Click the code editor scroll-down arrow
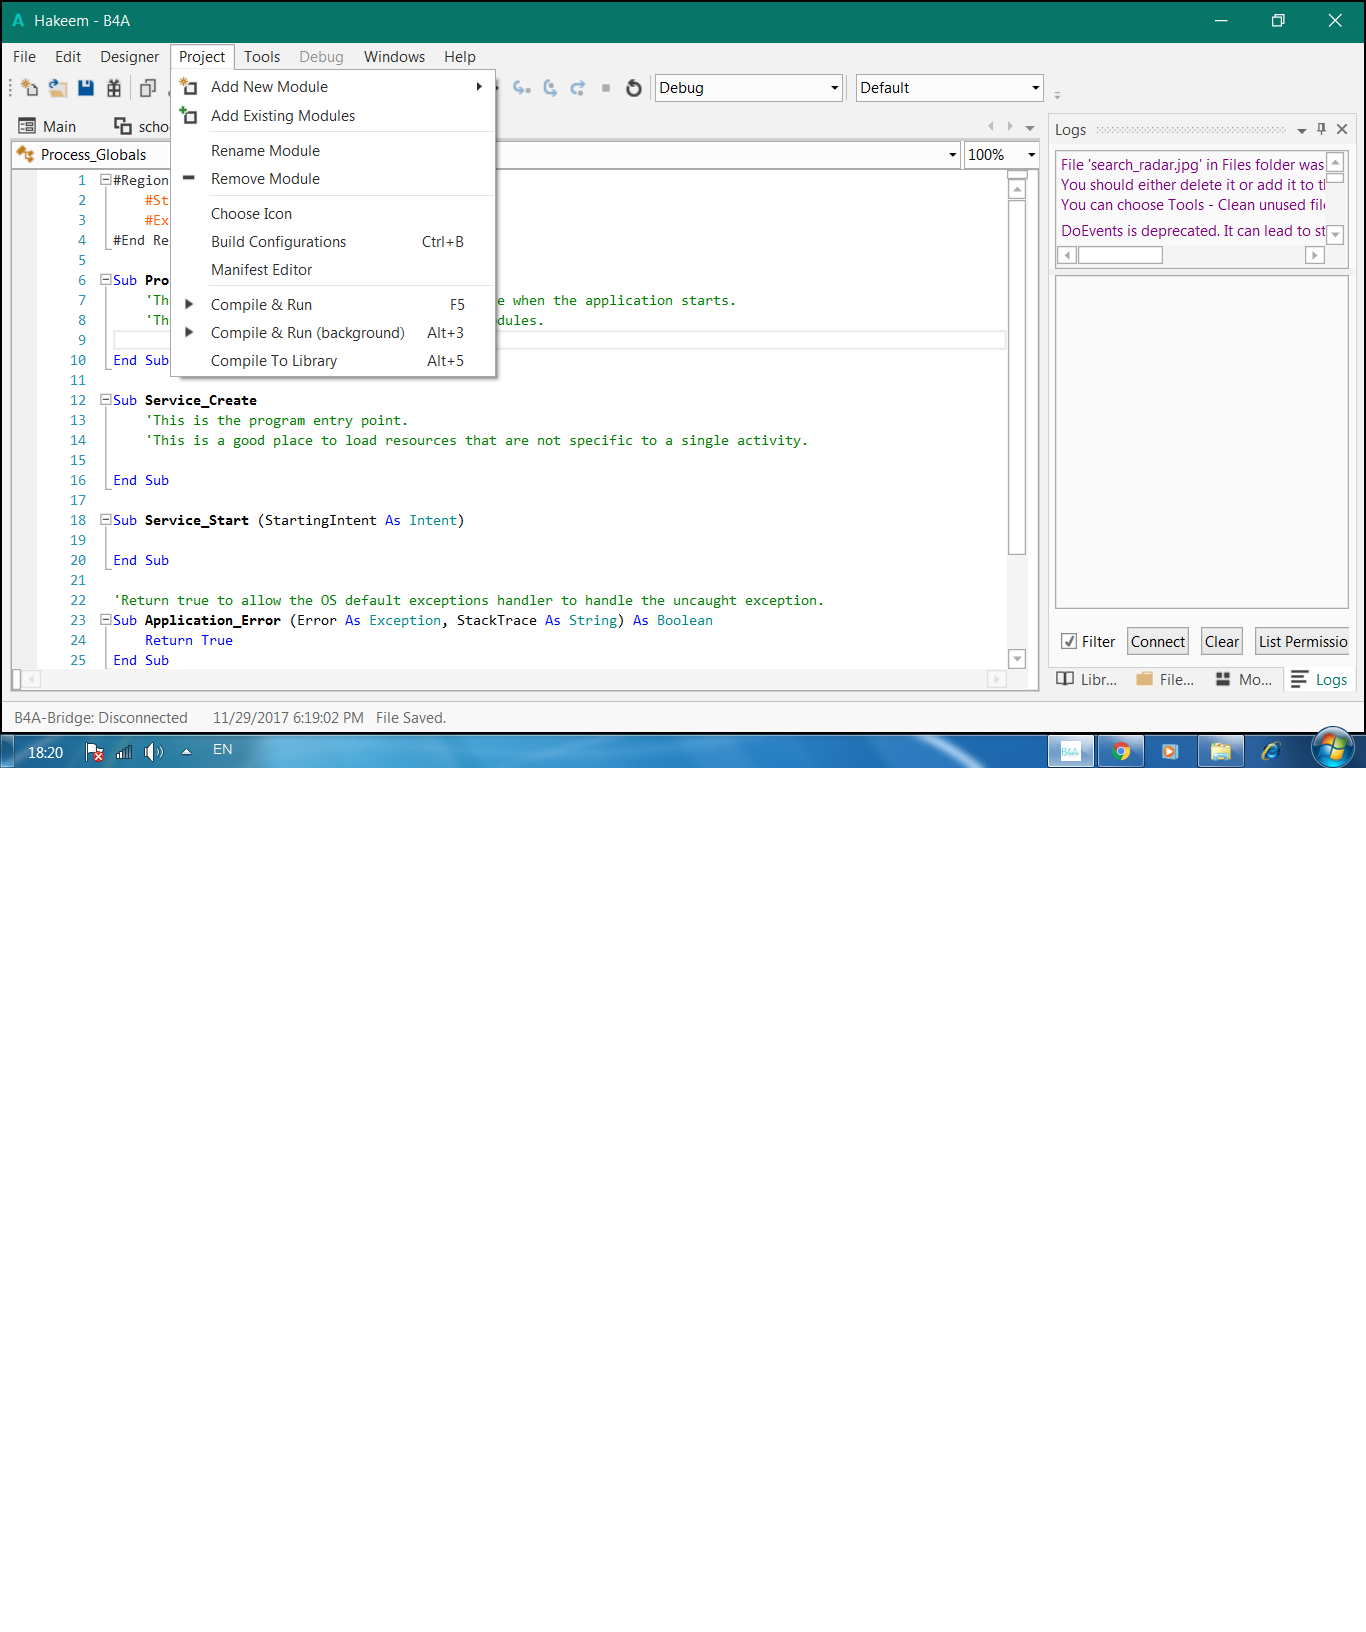1366x1632 pixels. tap(1017, 659)
